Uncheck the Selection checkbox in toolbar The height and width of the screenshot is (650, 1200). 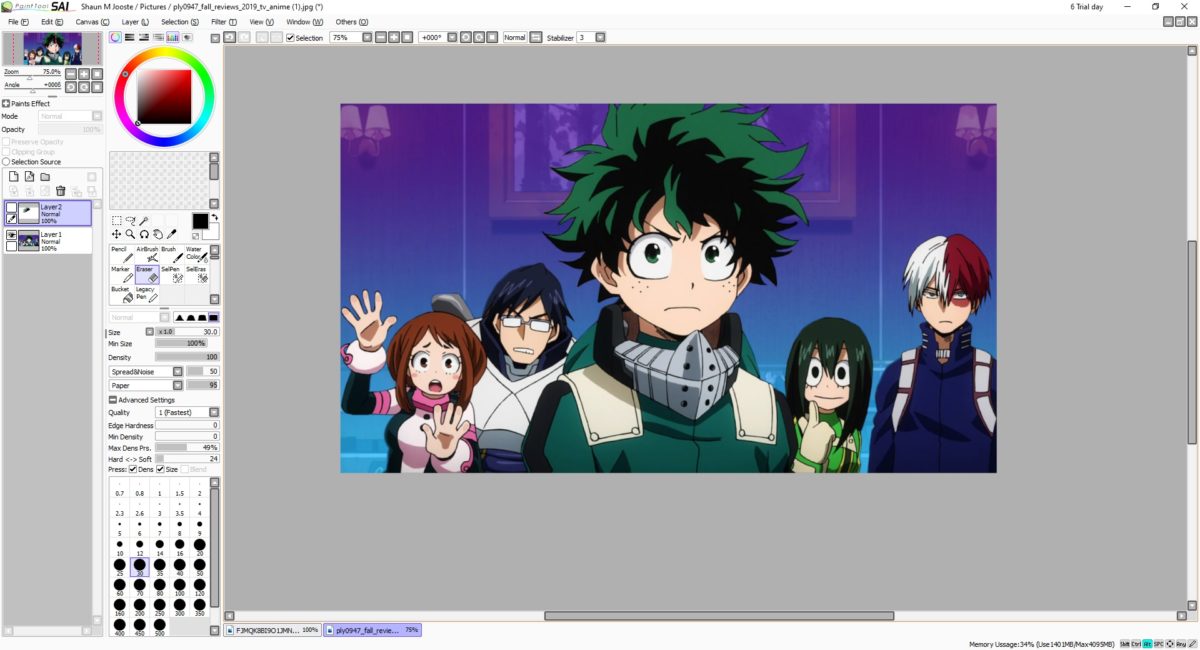tap(290, 38)
